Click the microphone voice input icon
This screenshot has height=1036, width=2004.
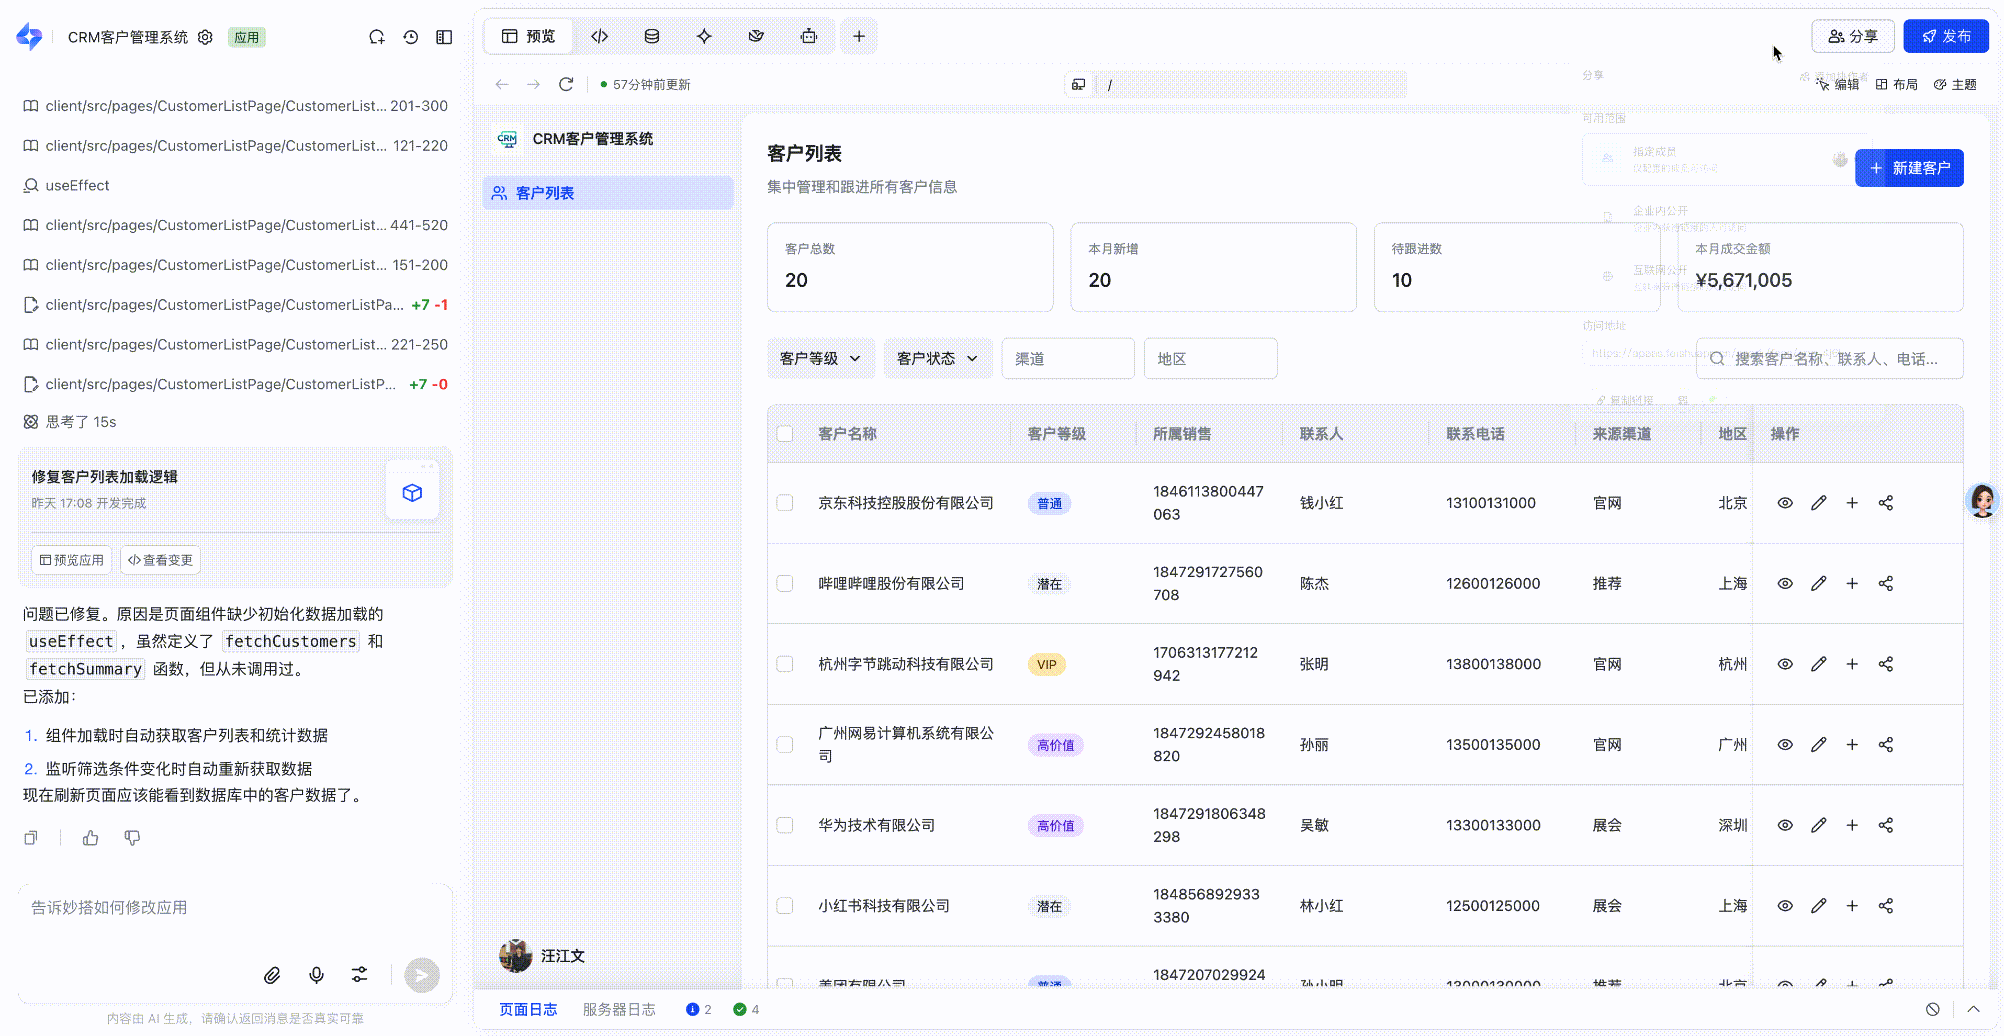(x=316, y=975)
